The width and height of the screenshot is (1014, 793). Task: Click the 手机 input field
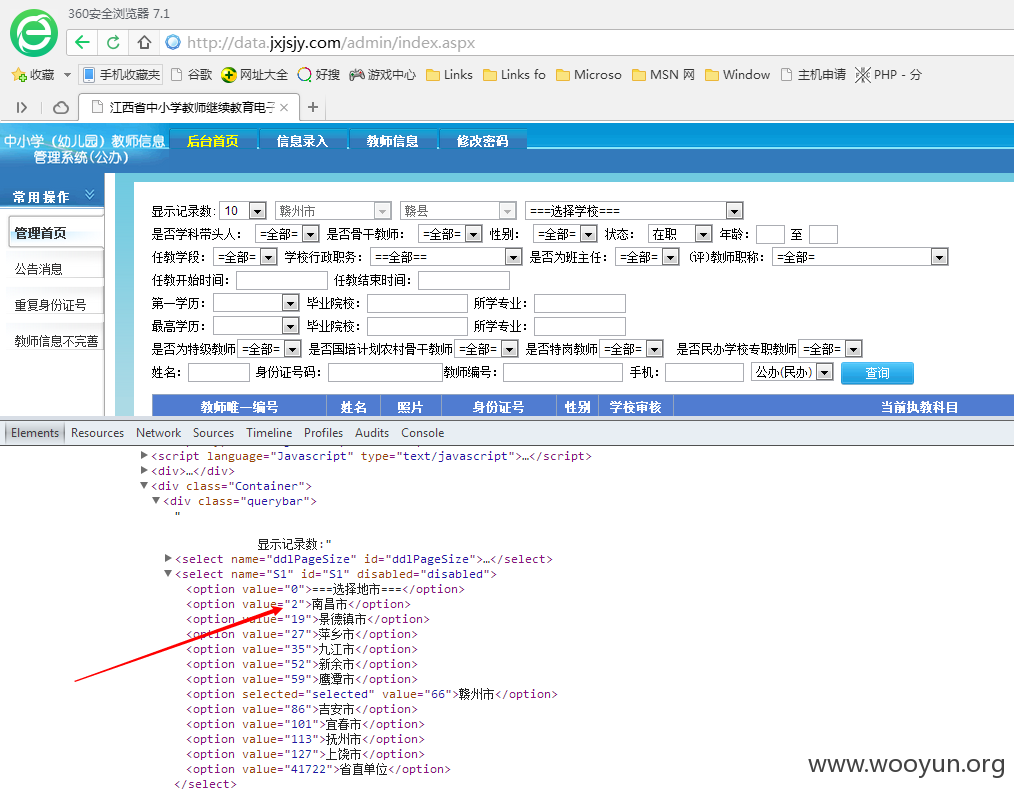704,373
